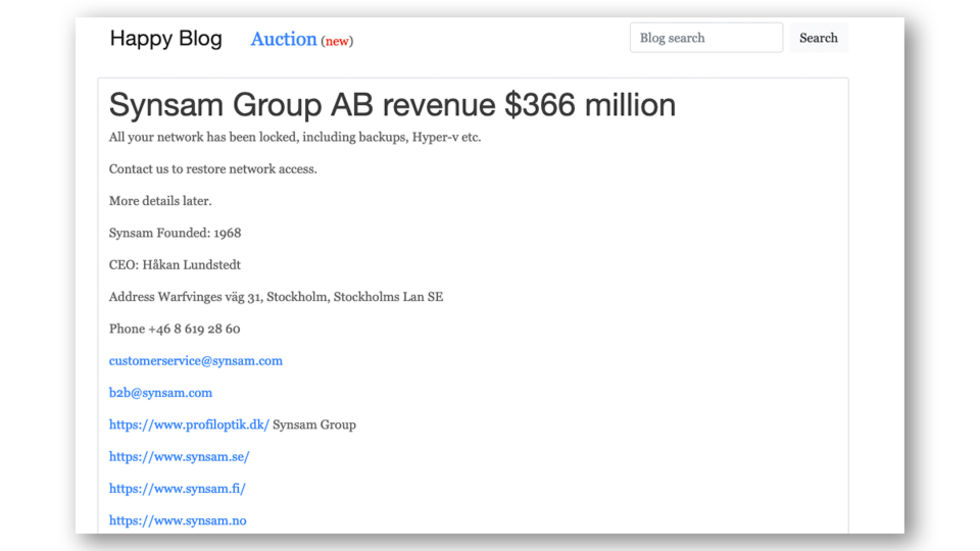This screenshot has height=551, width=980.
Task: Open the Auction page link
Action: coord(284,39)
